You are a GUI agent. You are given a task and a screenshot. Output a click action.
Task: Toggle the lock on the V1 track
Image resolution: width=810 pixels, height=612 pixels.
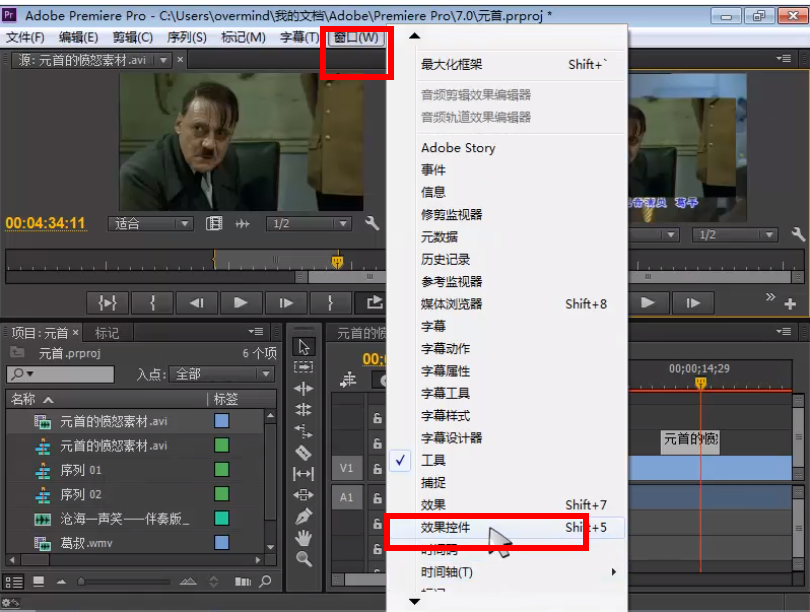tap(378, 468)
